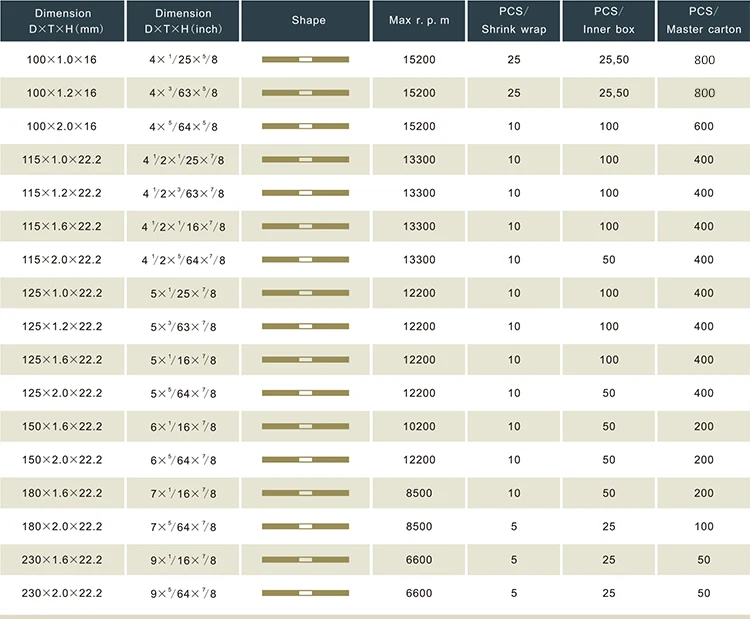
Task: Click master carton value 600
Action: pyautogui.click(x=704, y=126)
